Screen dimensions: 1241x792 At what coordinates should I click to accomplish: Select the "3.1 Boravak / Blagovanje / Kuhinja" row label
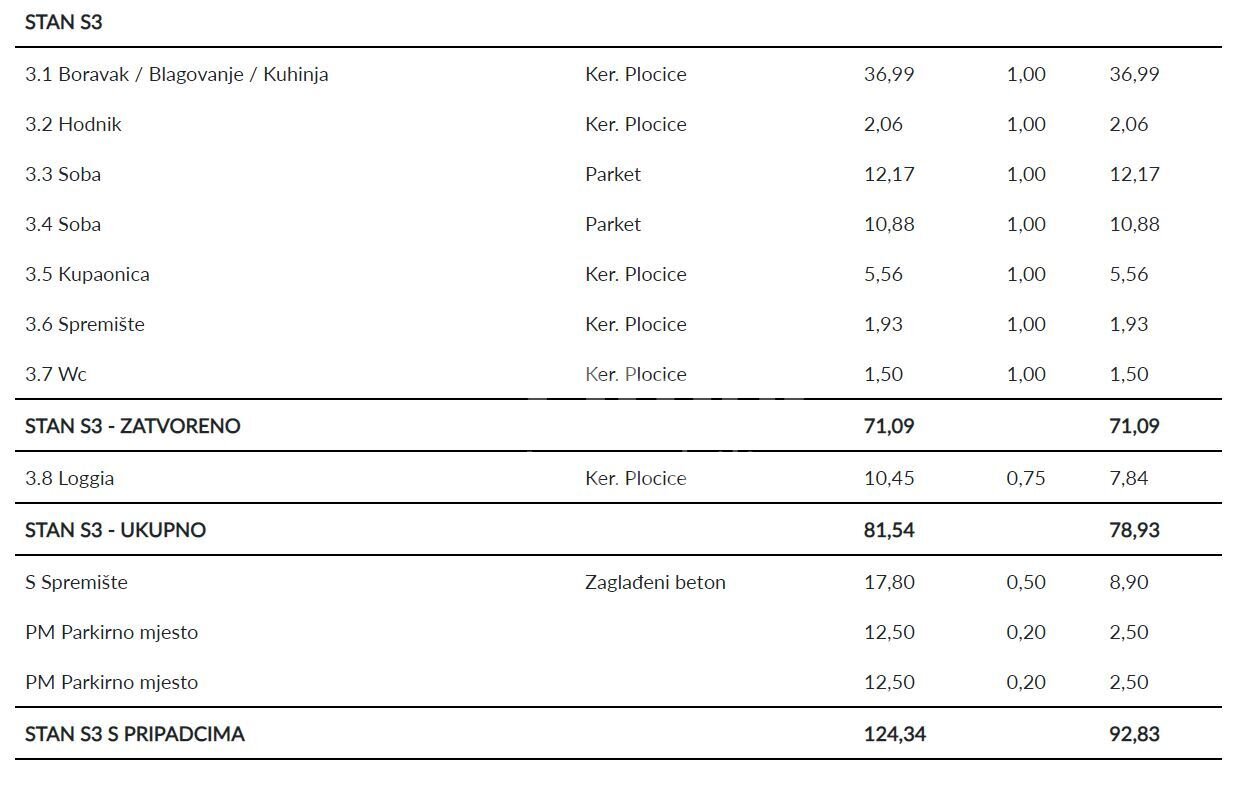click(177, 74)
